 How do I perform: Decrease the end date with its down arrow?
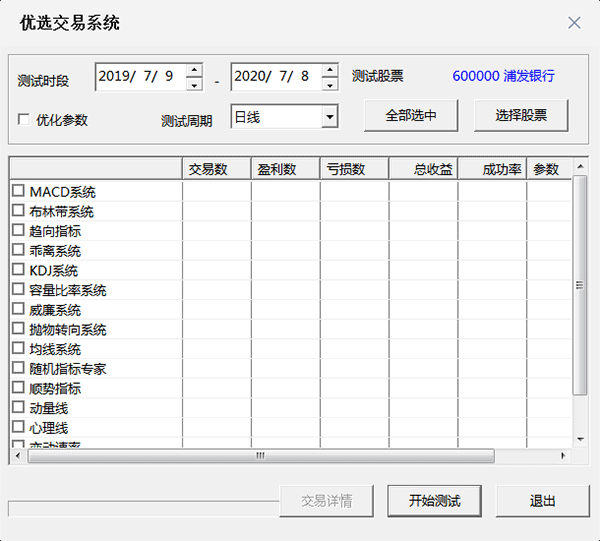point(330,84)
